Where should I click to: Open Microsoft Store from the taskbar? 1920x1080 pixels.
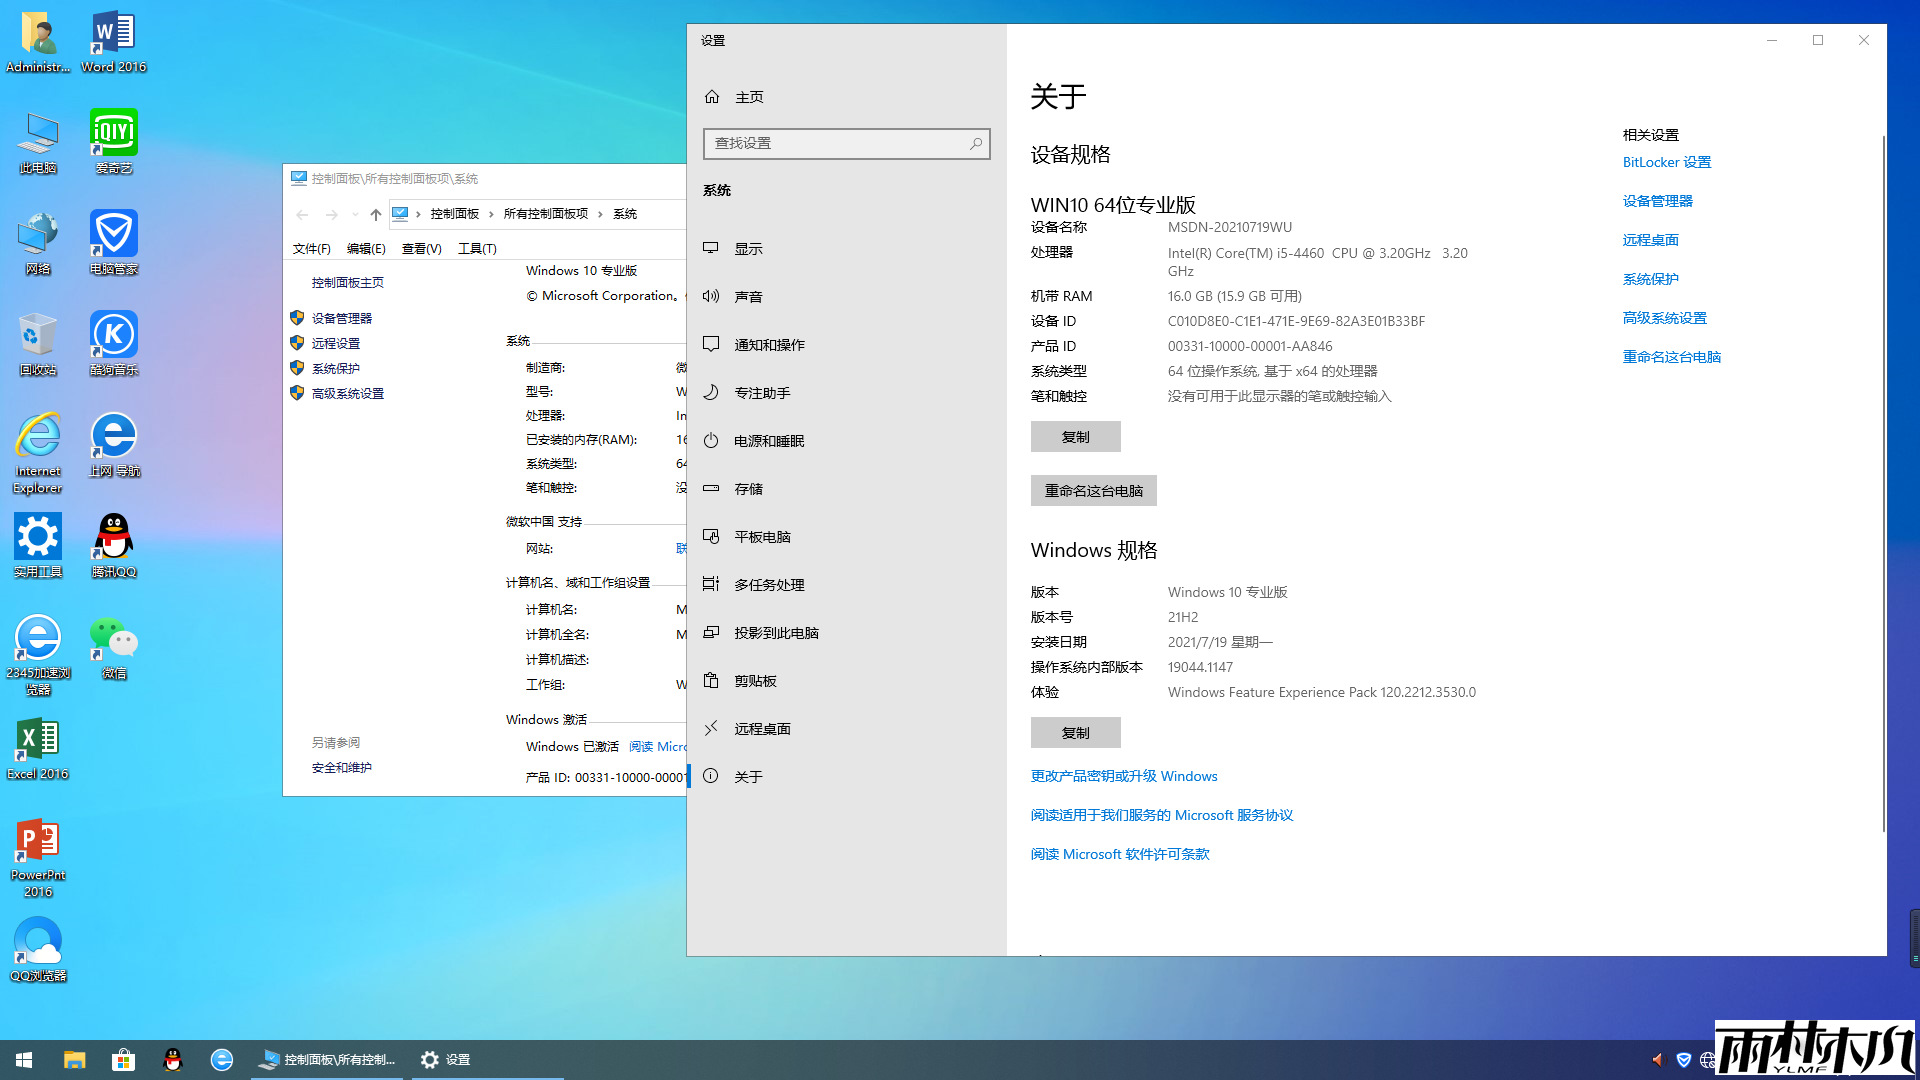(123, 1060)
